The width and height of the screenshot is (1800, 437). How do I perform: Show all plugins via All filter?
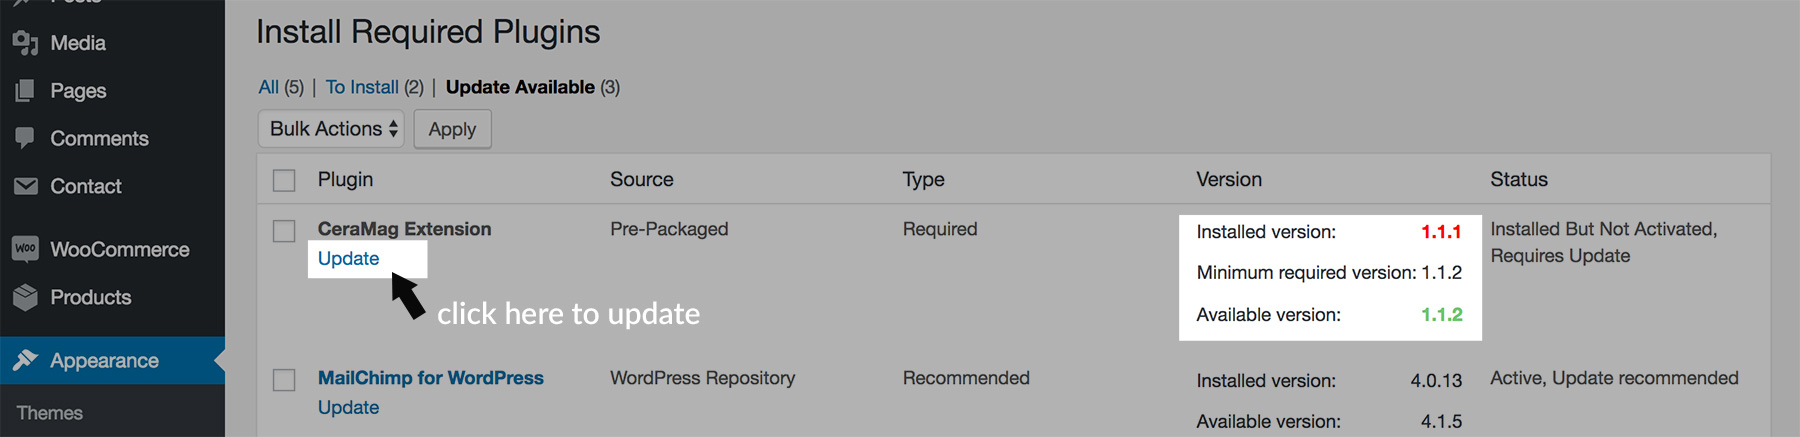click(x=268, y=87)
